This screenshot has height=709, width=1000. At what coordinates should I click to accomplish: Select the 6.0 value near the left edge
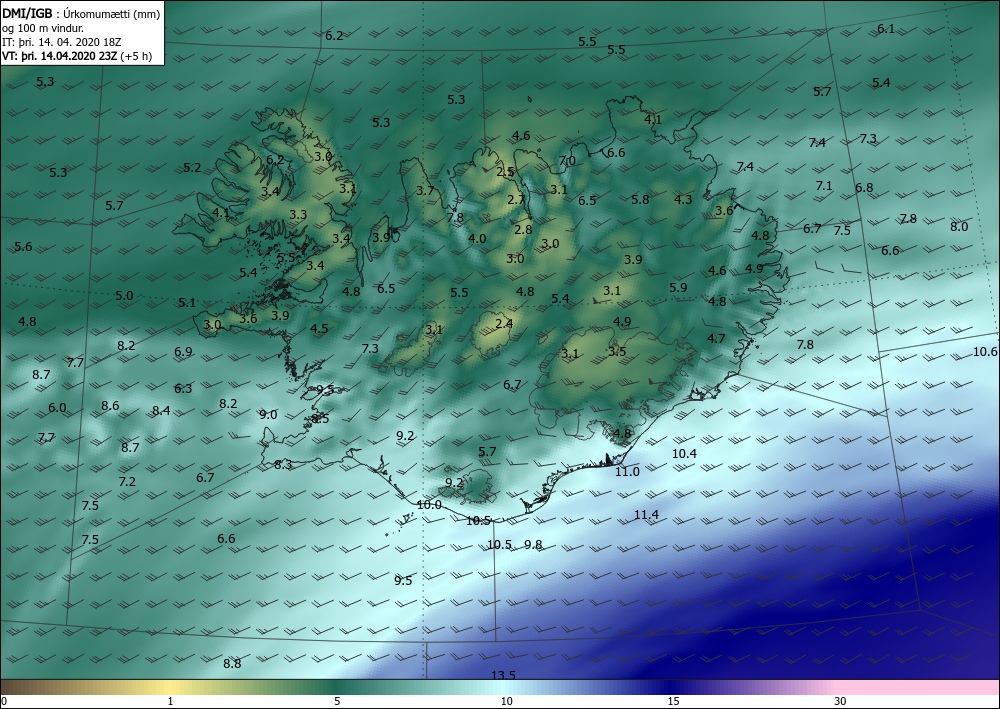tap(57, 408)
